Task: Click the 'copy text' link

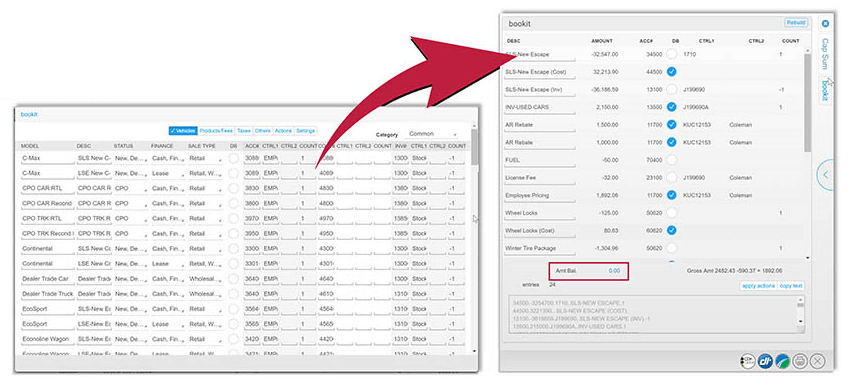Action: click(x=791, y=286)
